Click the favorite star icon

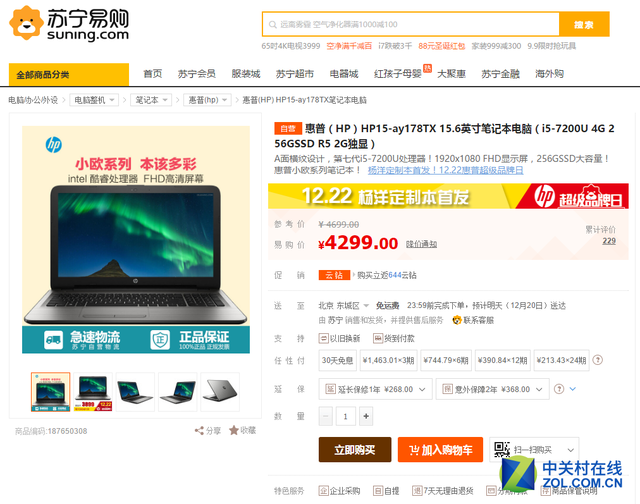tap(234, 430)
